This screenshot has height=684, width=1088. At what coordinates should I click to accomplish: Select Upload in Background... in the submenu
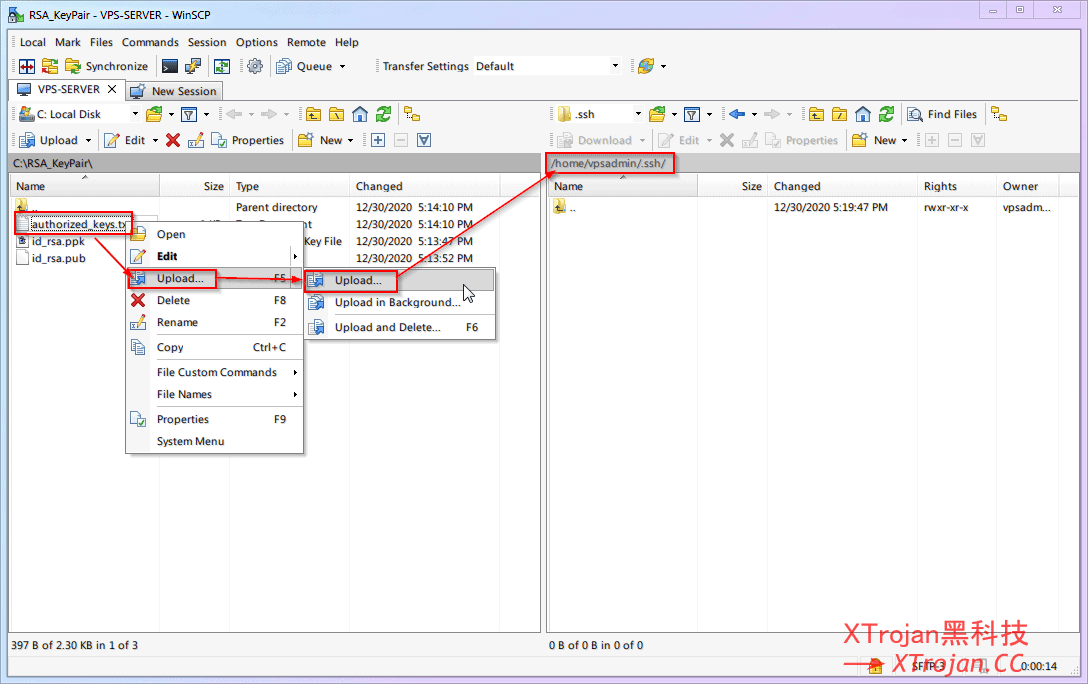tap(400, 302)
